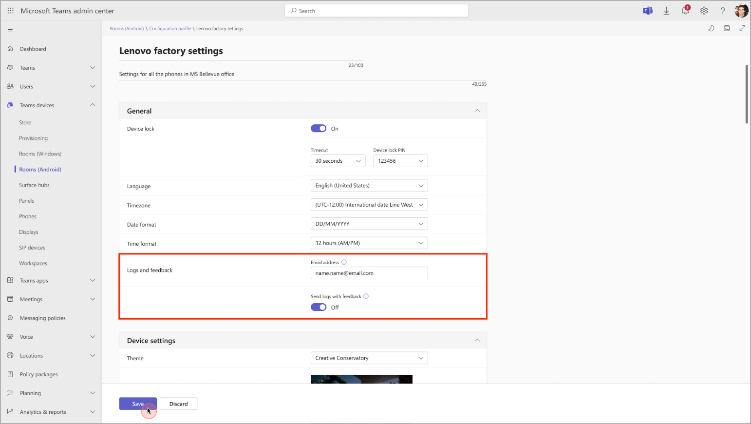
Task: Collapse the Device settings section chevron
Action: tap(477, 340)
